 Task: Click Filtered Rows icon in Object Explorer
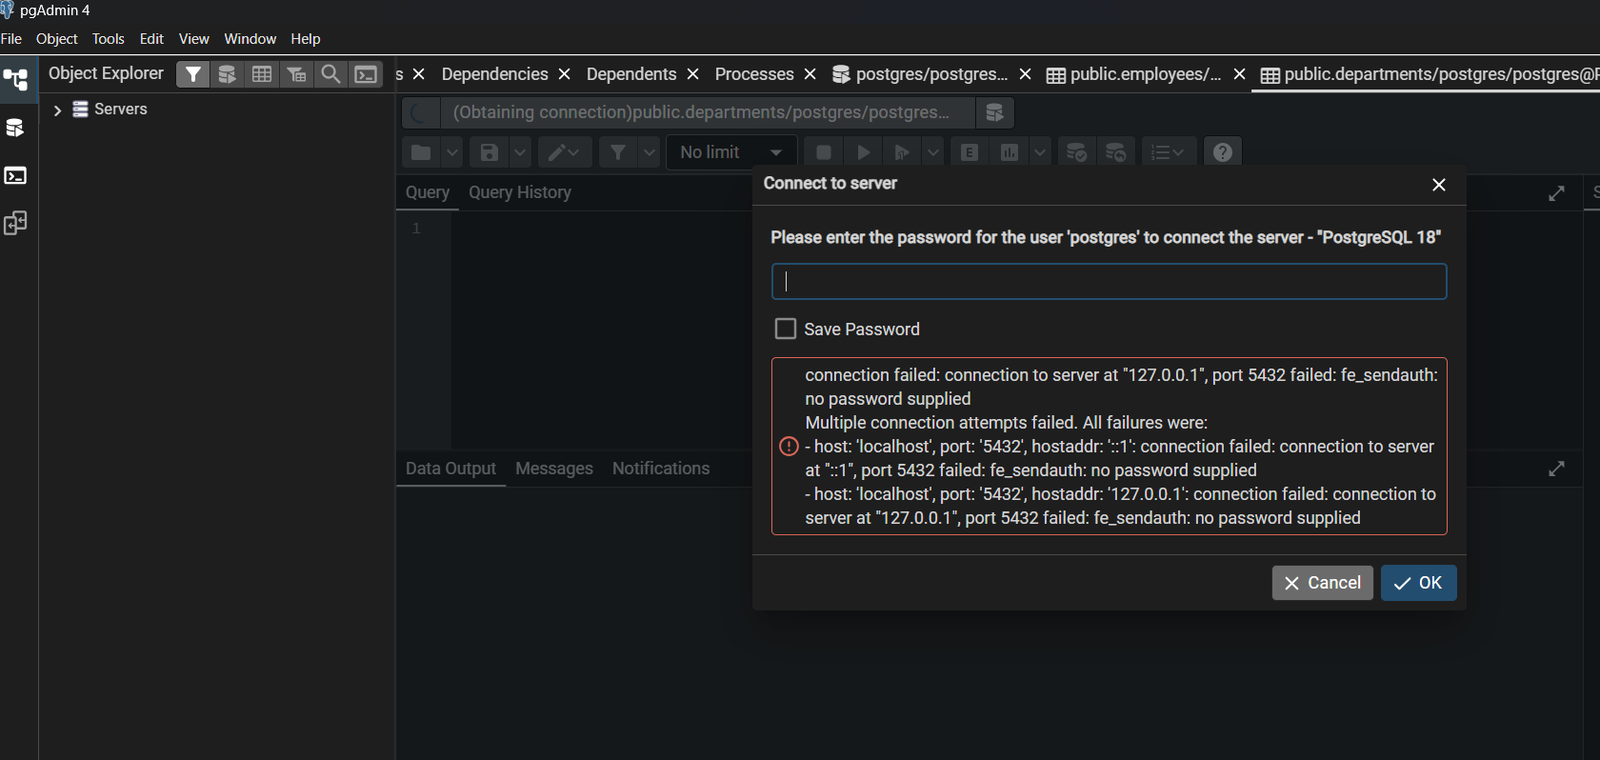[296, 74]
